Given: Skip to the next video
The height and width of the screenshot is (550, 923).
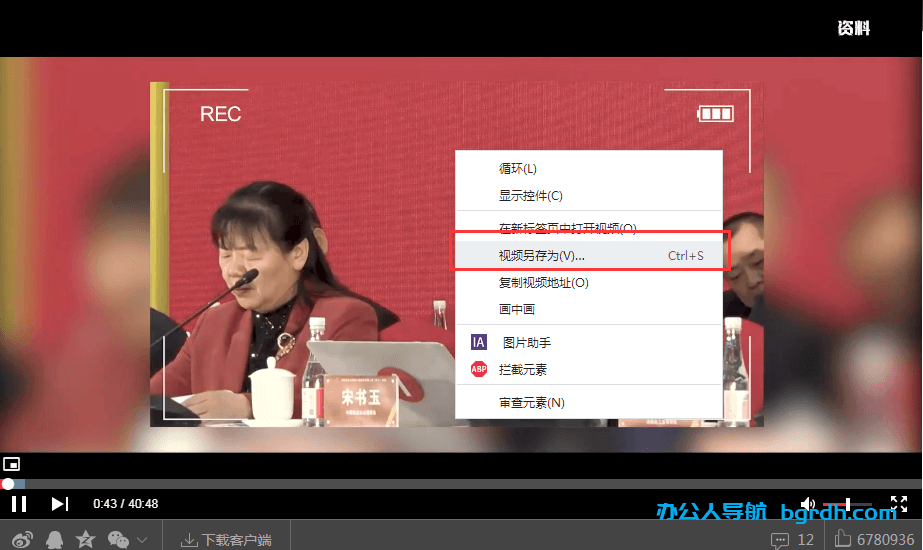Looking at the screenshot, I should pos(59,504).
